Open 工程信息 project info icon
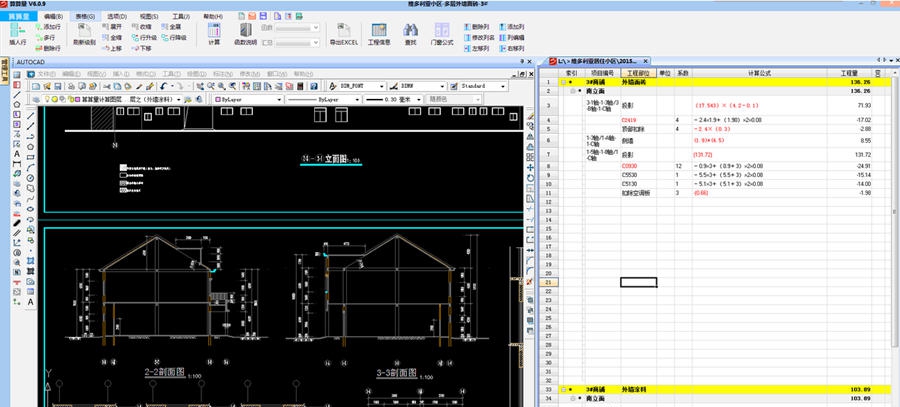The image size is (900, 407). point(380,32)
